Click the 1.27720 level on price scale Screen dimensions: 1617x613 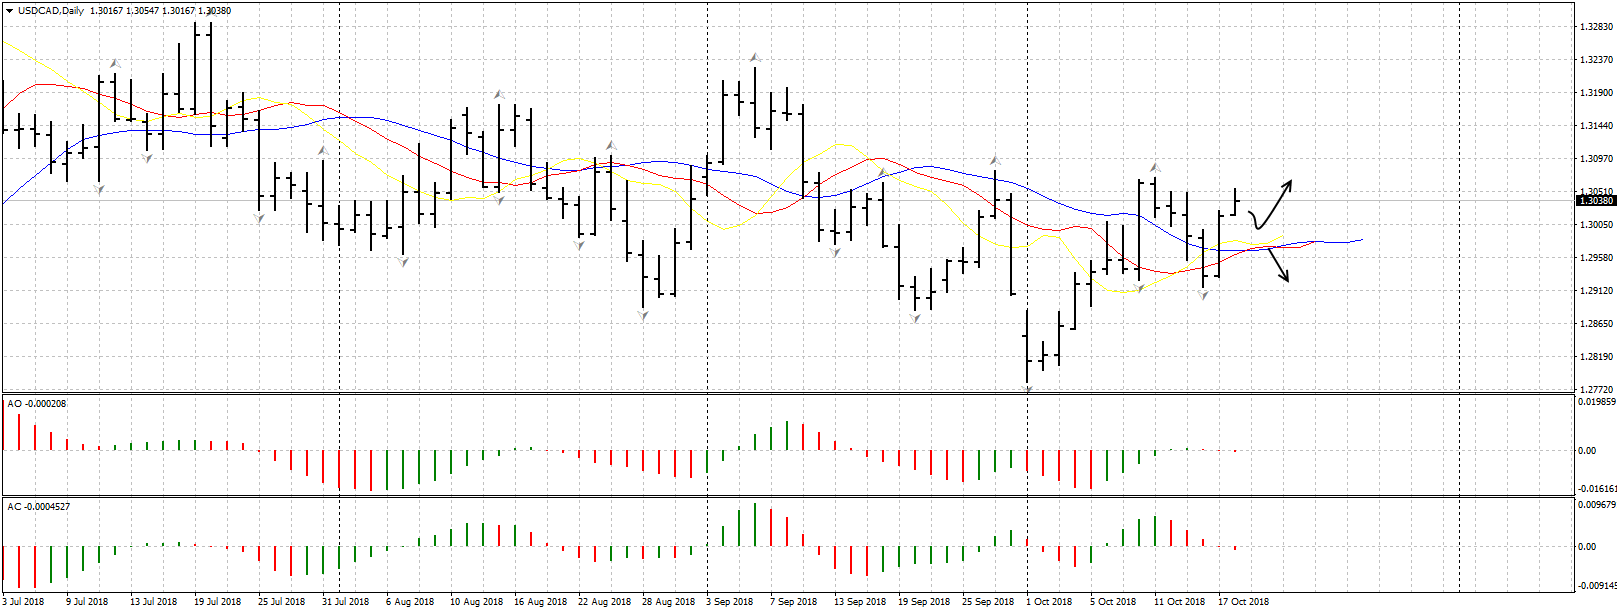click(1595, 389)
